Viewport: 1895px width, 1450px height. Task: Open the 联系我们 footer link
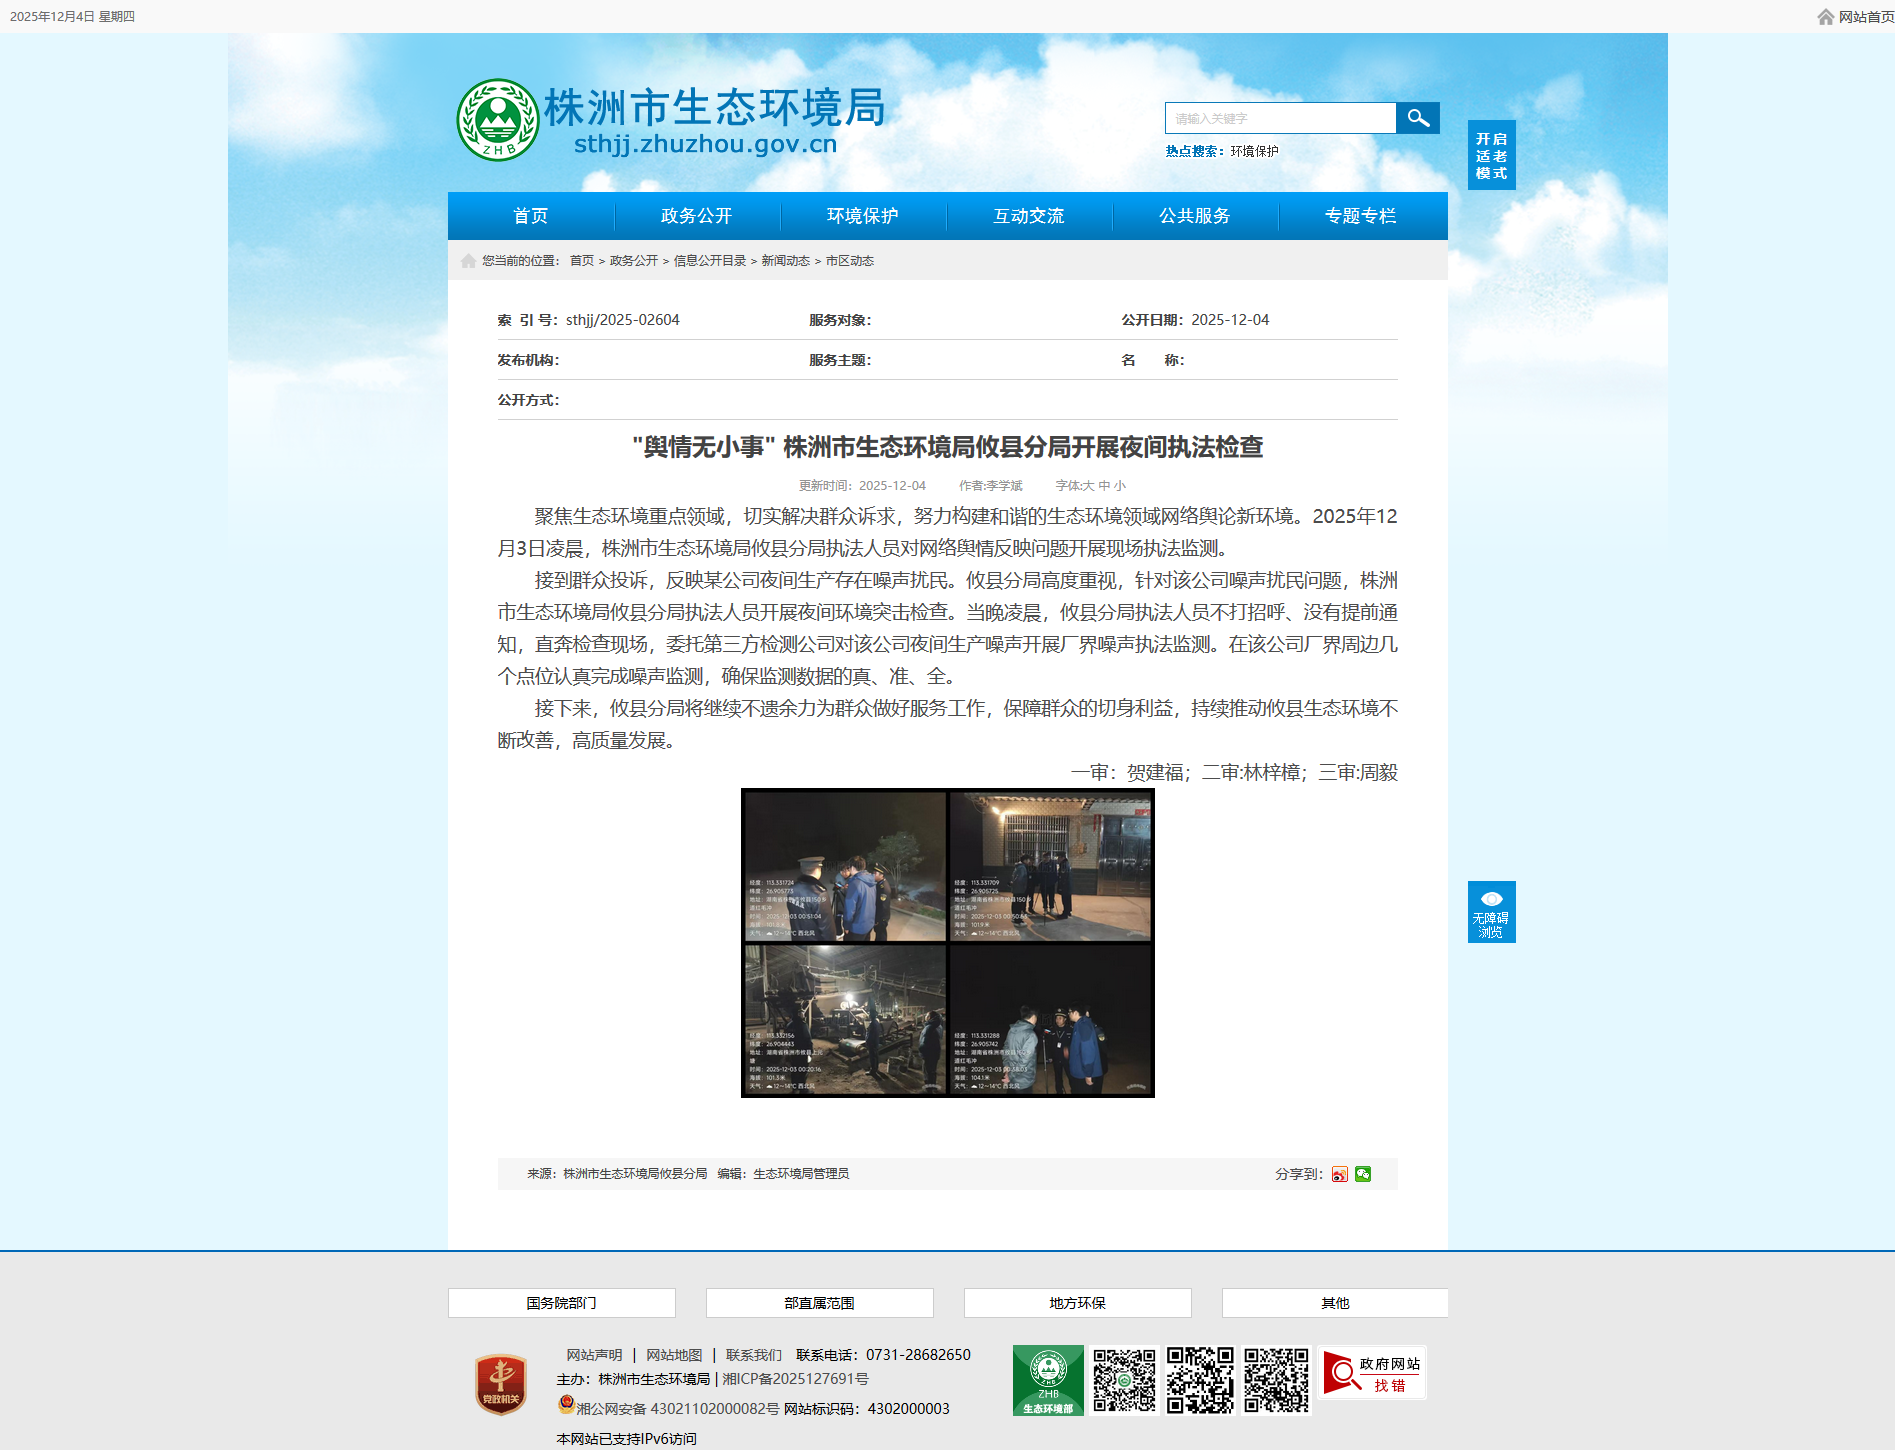click(753, 1355)
